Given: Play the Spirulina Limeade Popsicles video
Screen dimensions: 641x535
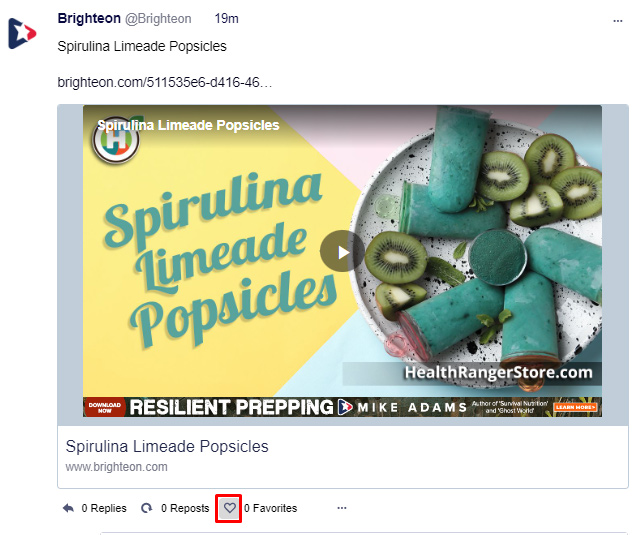Looking at the screenshot, I should [342, 252].
